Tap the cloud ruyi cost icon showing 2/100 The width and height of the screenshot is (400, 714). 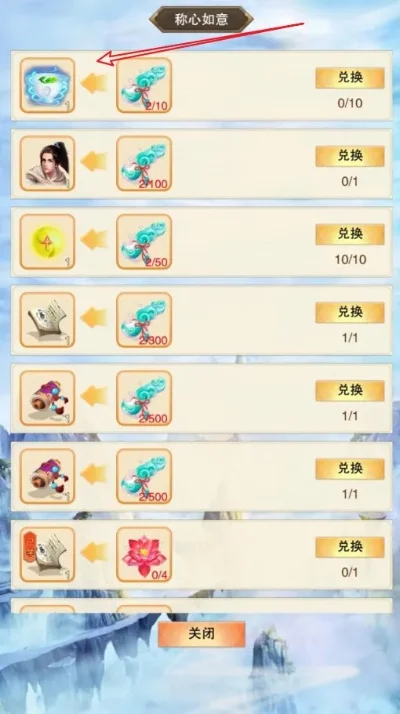pyautogui.click(x=144, y=163)
